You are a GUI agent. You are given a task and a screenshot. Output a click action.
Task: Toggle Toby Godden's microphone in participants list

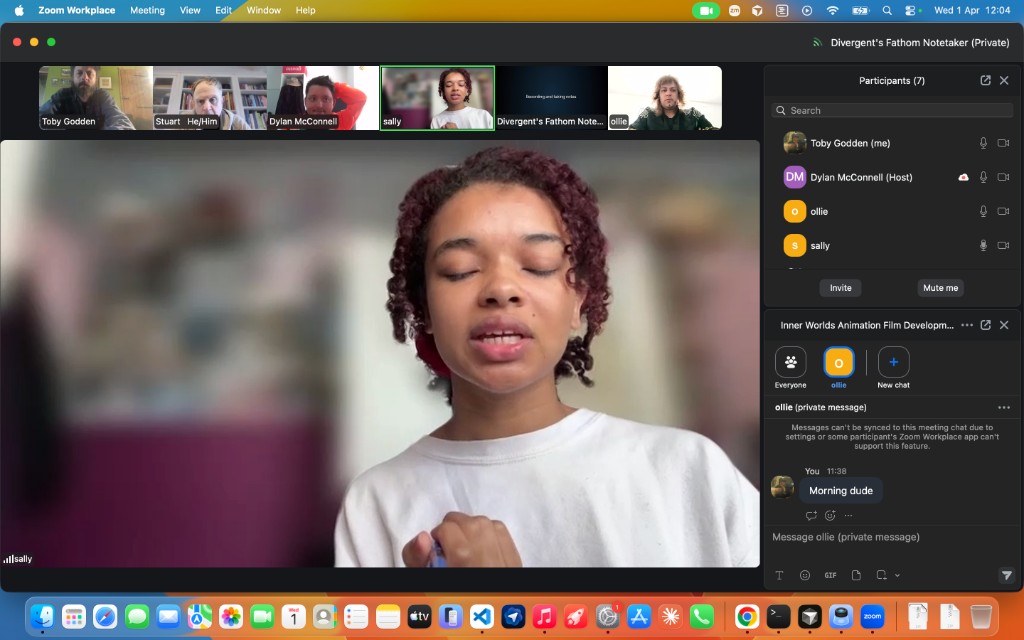click(983, 143)
